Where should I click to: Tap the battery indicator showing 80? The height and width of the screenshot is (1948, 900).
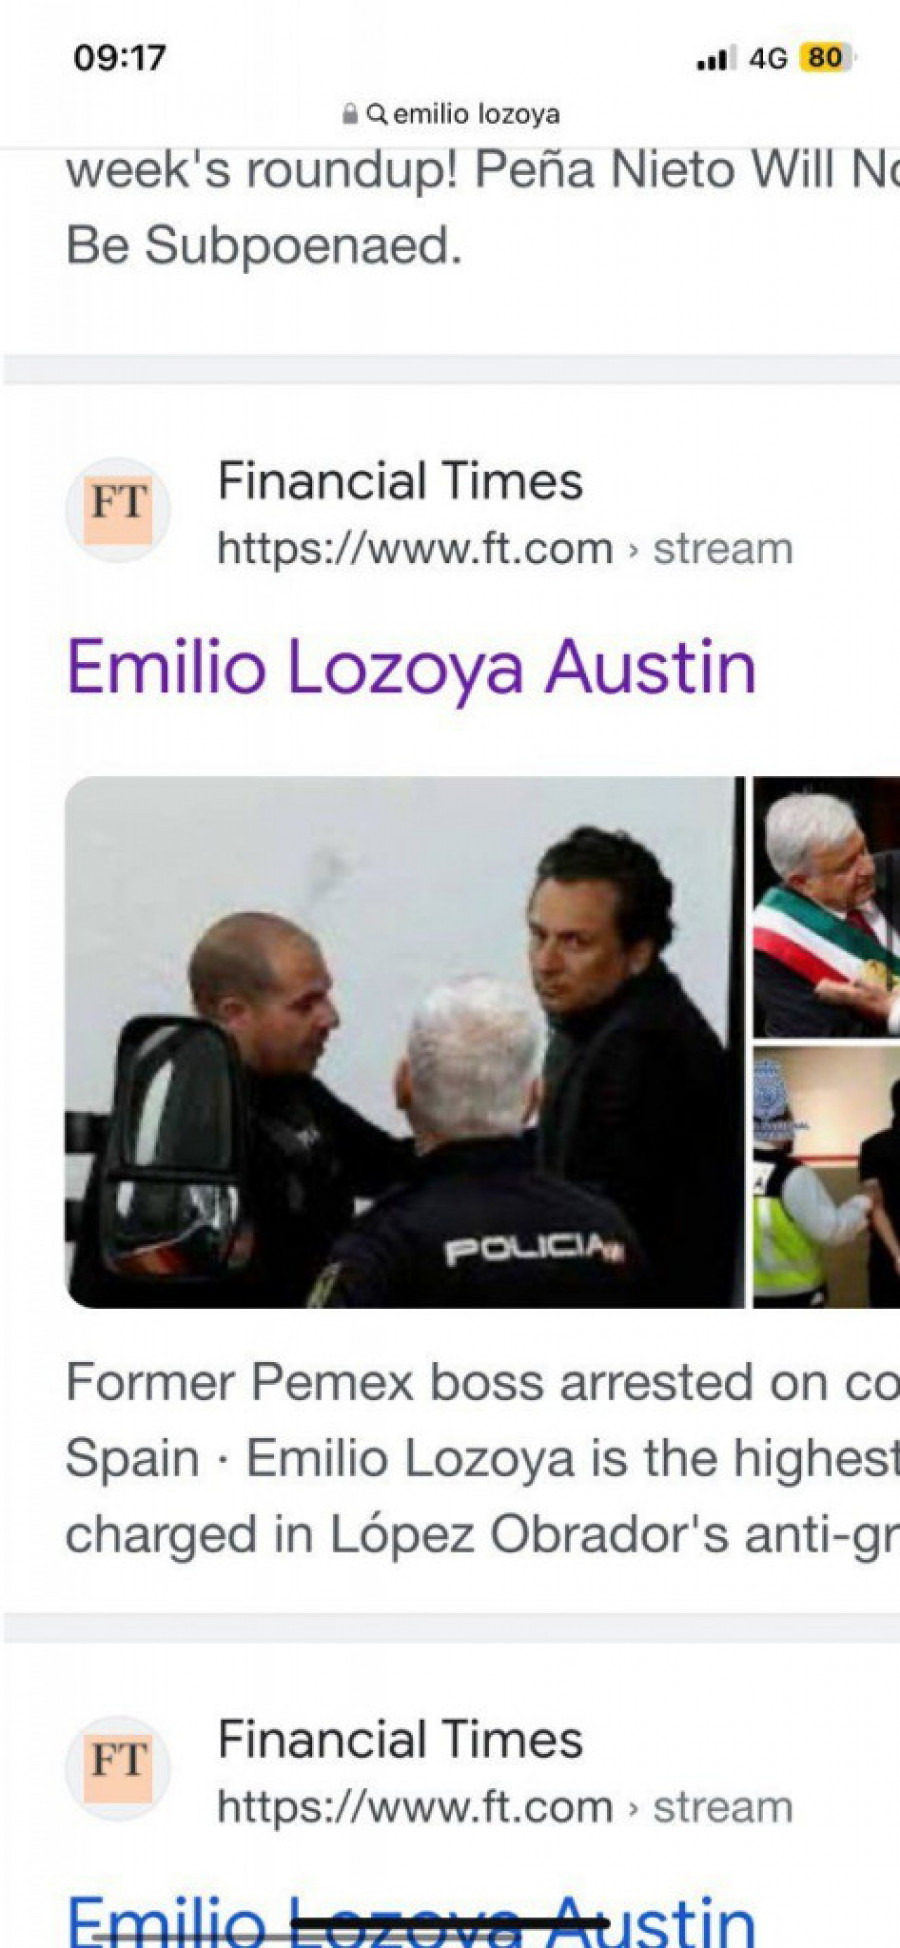(x=825, y=58)
